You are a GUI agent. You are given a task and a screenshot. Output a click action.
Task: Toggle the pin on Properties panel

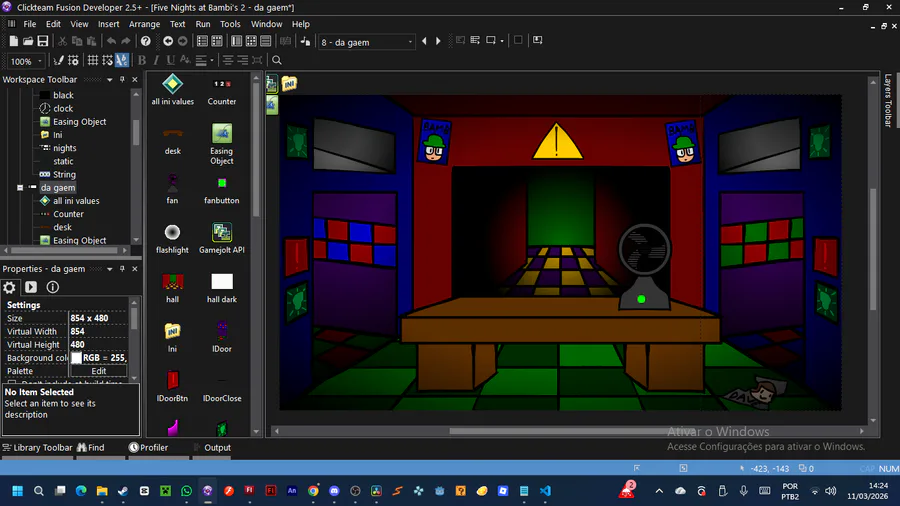(122, 269)
